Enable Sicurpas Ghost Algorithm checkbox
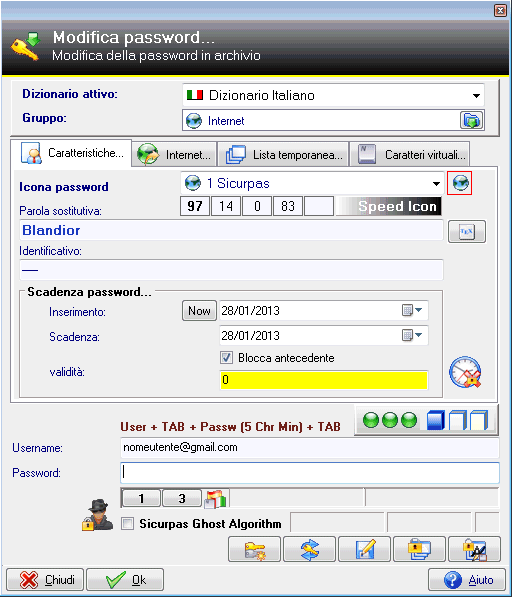Screen dimensions: 512x597 coord(128,524)
